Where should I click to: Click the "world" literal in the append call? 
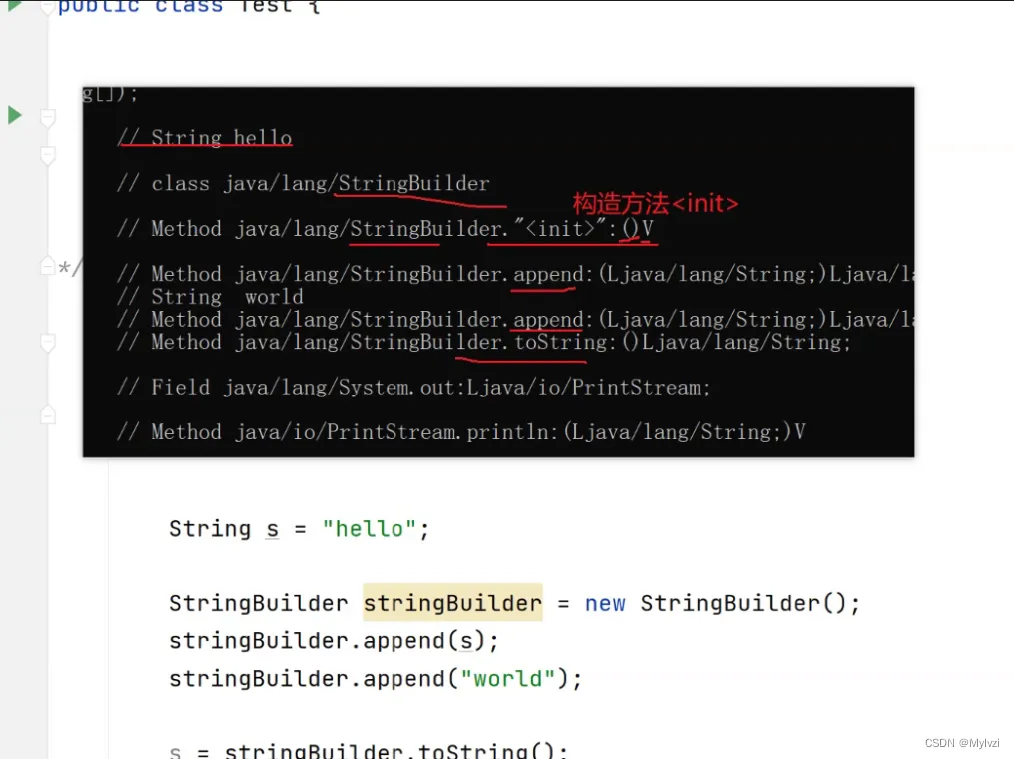508,679
